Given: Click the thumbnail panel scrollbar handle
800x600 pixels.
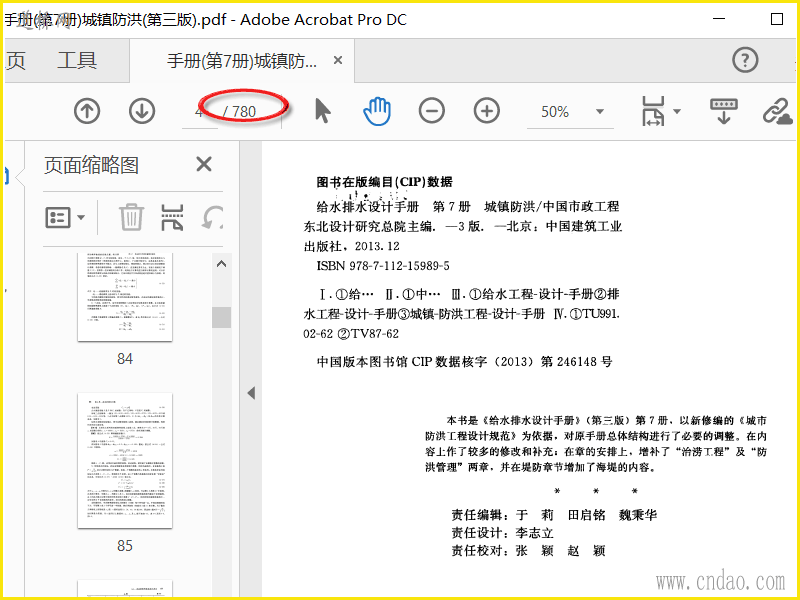Looking at the screenshot, I should tap(221, 317).
